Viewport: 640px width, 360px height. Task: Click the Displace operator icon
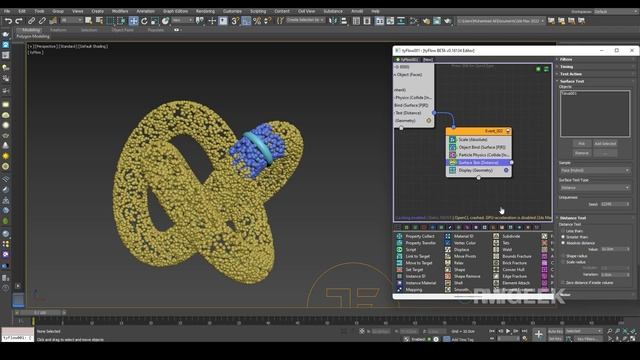(448, 249)
